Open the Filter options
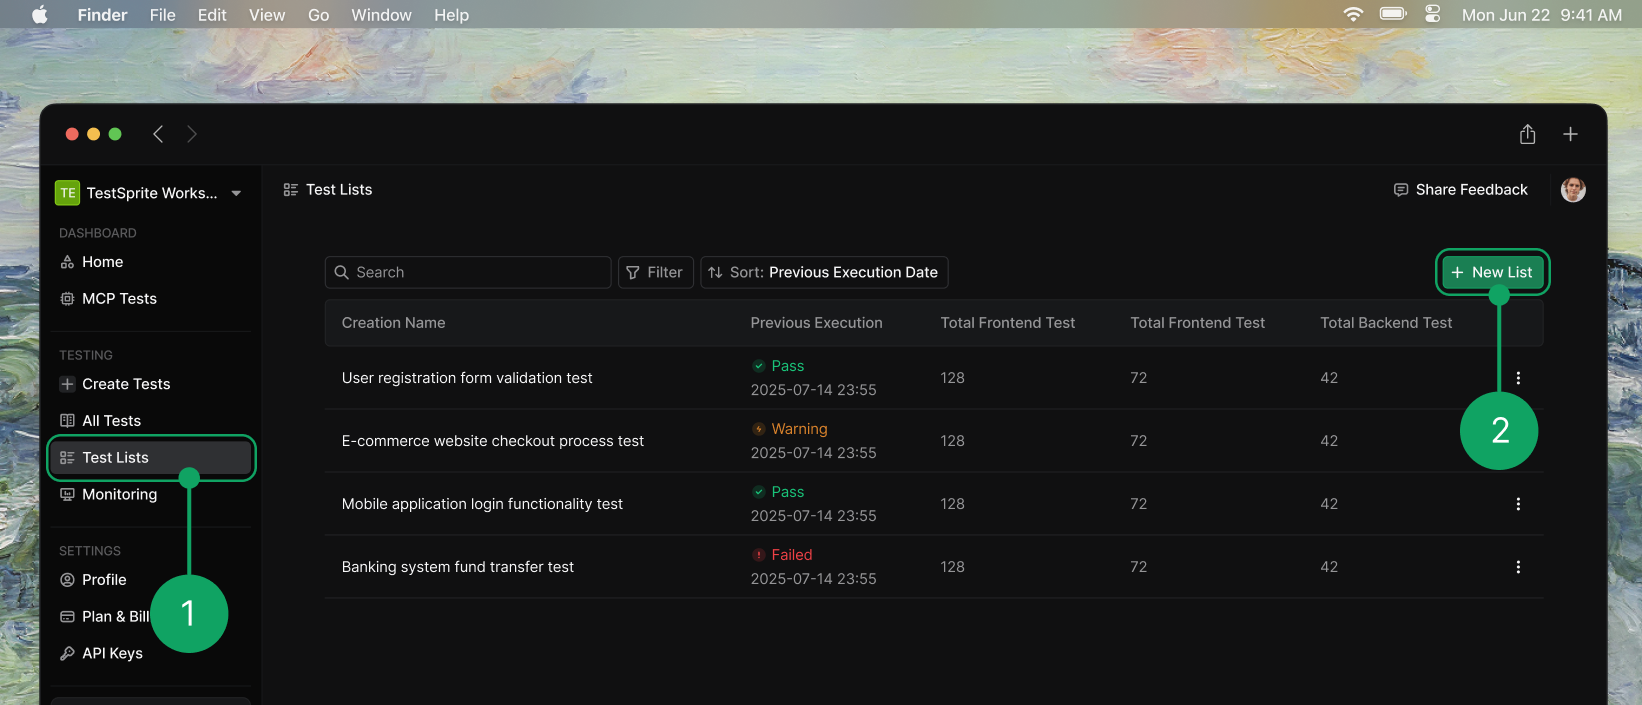Screen dimensions: 1642x705 pyautogui.click(x=656, y=272)
